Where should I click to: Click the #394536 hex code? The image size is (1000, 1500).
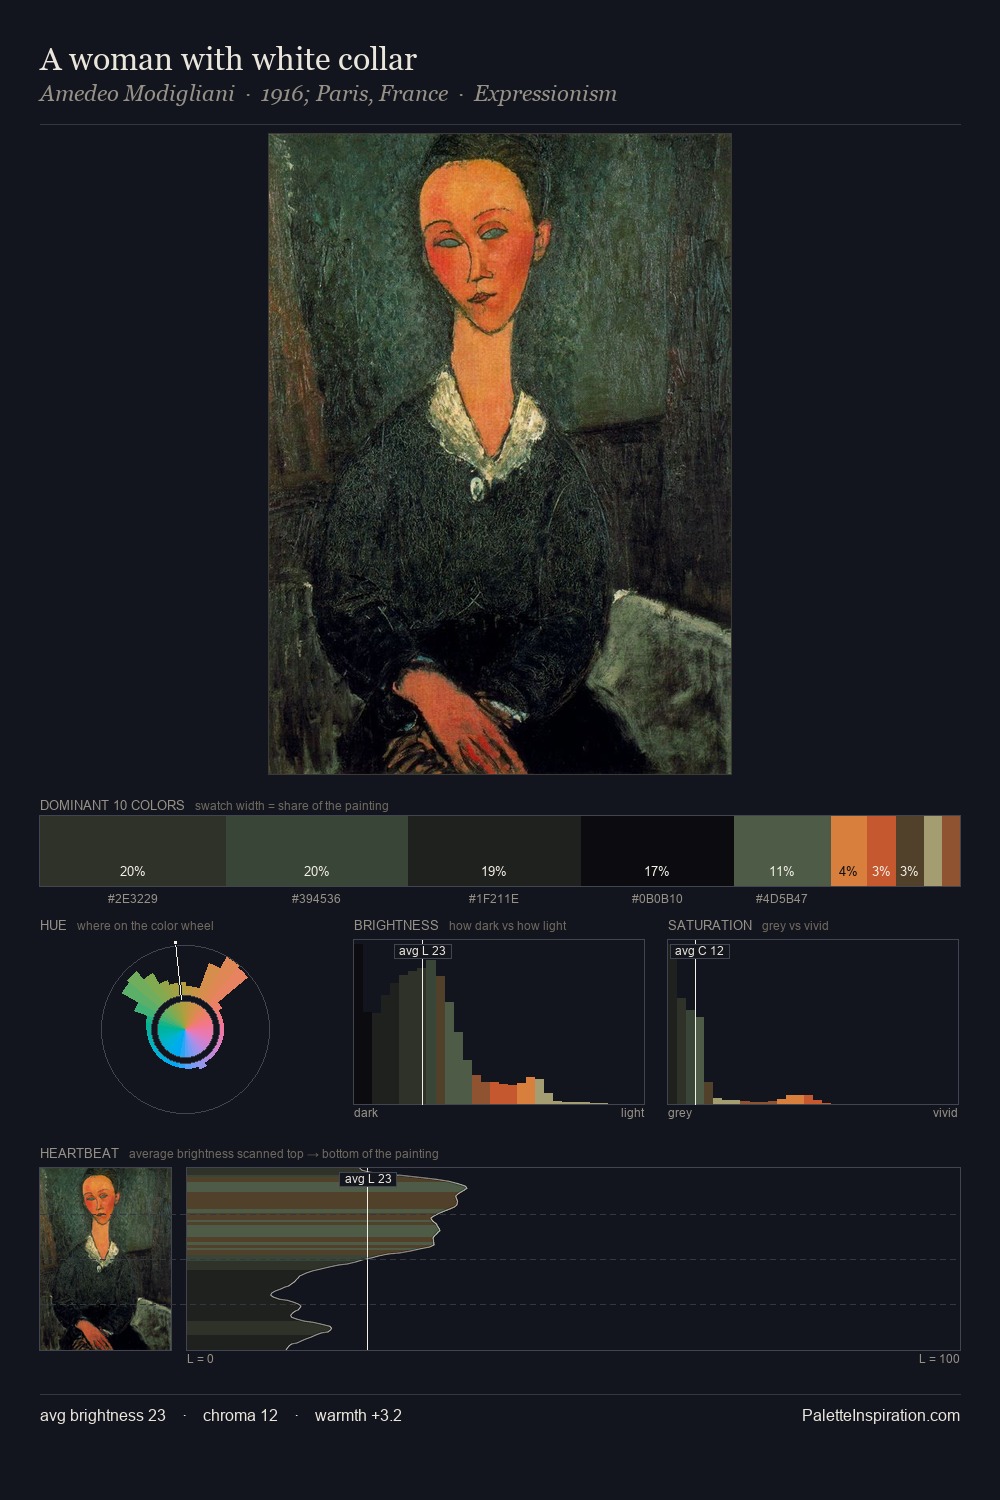(317, 899)
